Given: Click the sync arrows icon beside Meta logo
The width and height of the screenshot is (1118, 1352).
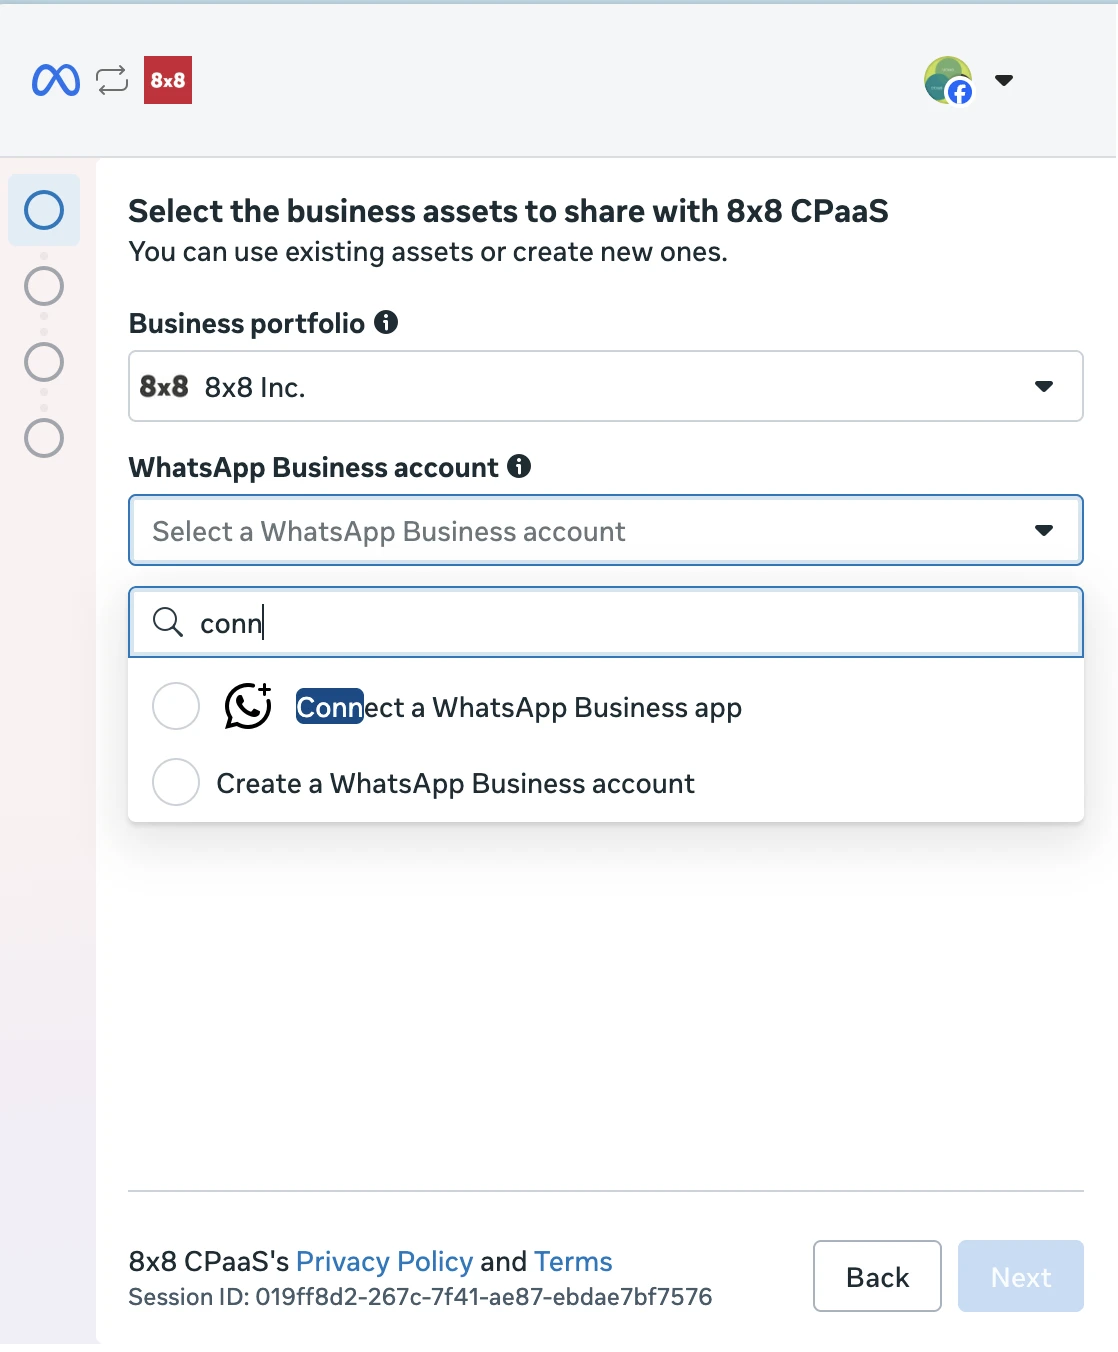Looking at the screenshot, I should point(112,80).
